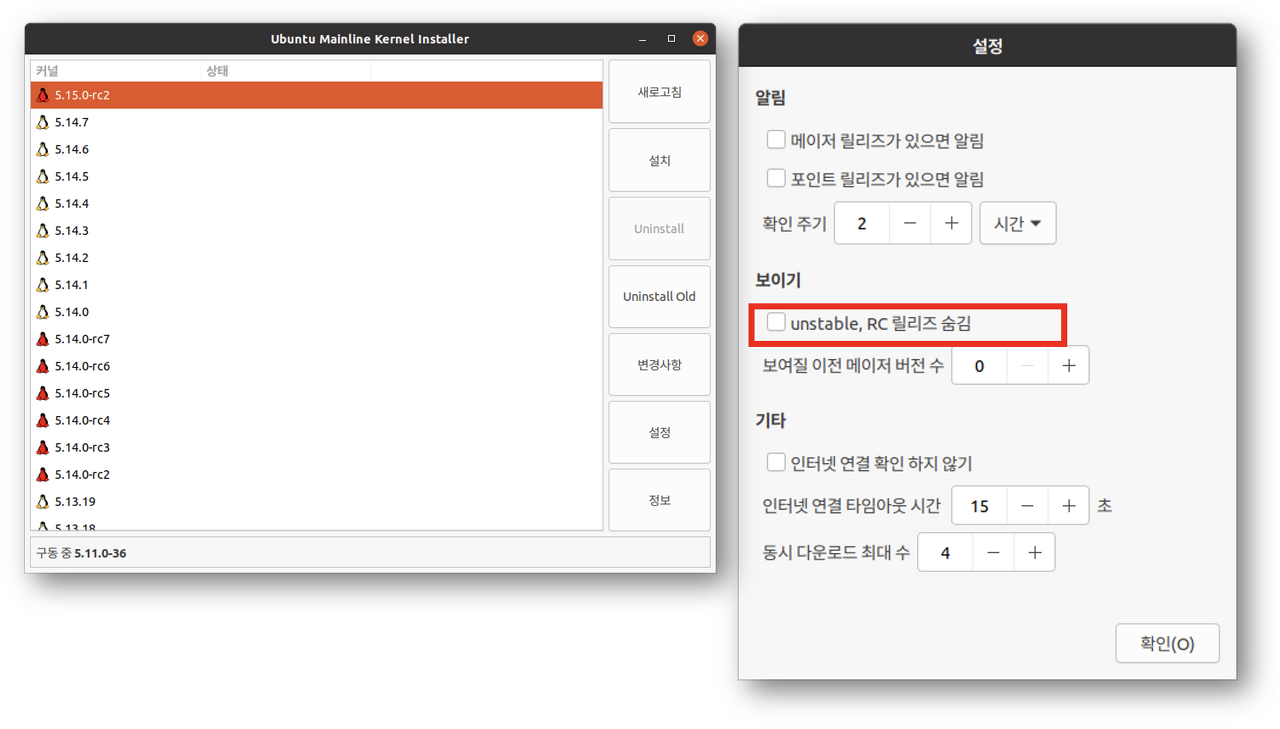Confirm settings with 확인(O) button
Viewport: 1280px width, 729px height.
1167,643
